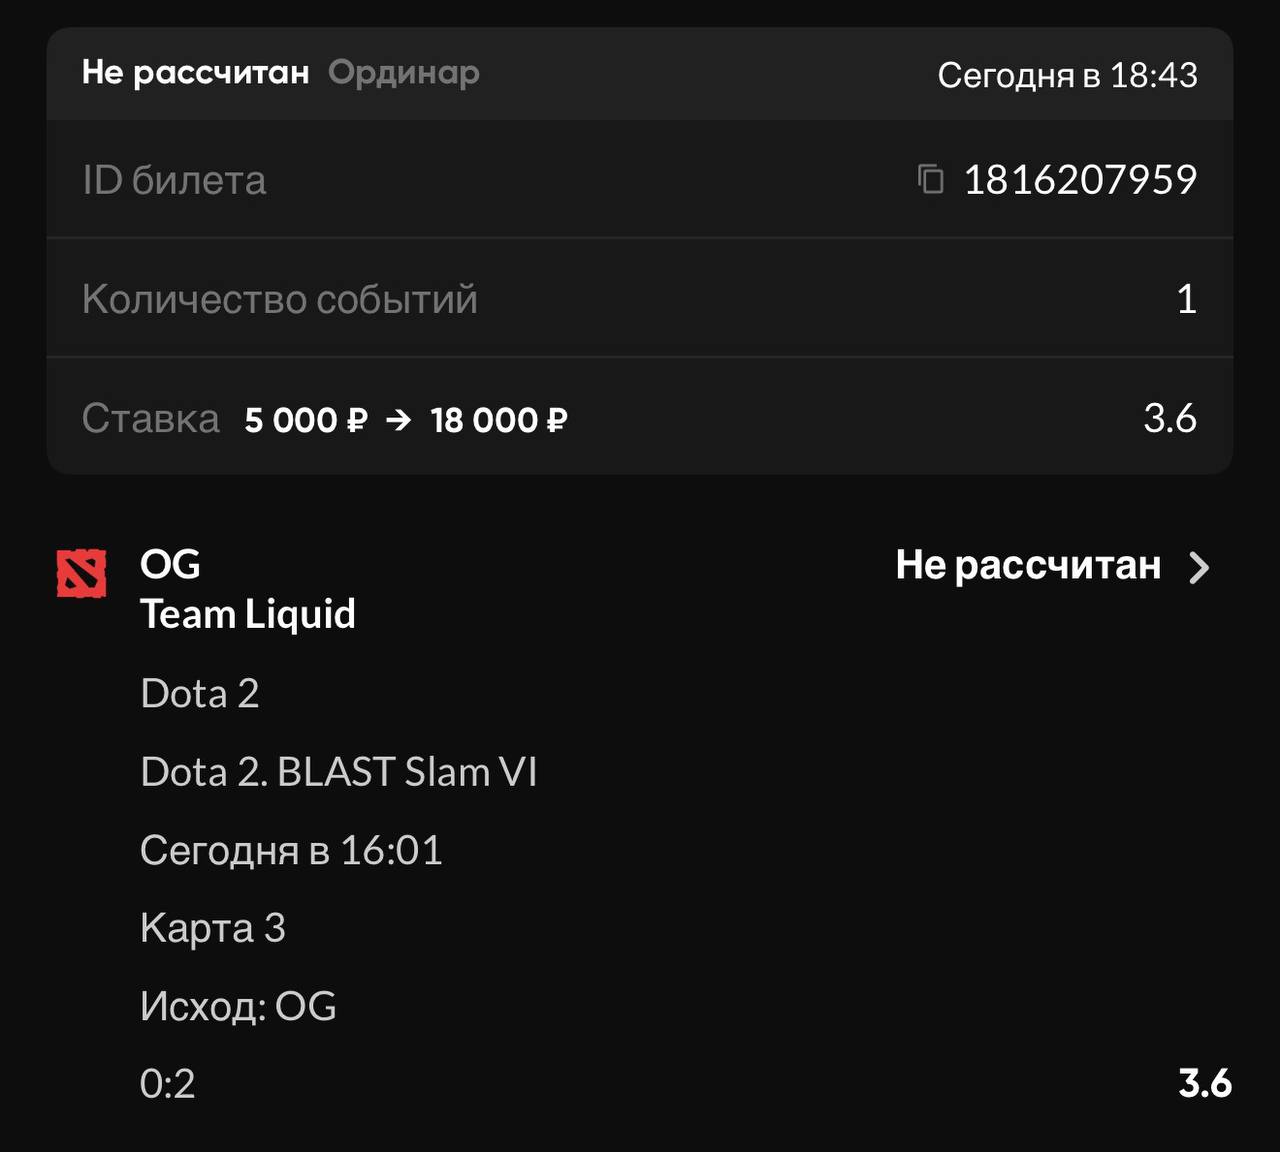The image size is (1280, 1152).
Task: Expand event details with the right chevron
Action: (x=1199, y=568)
